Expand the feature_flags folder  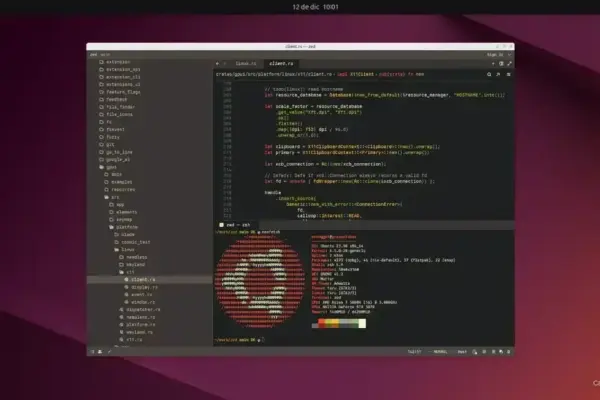point(120,92)
